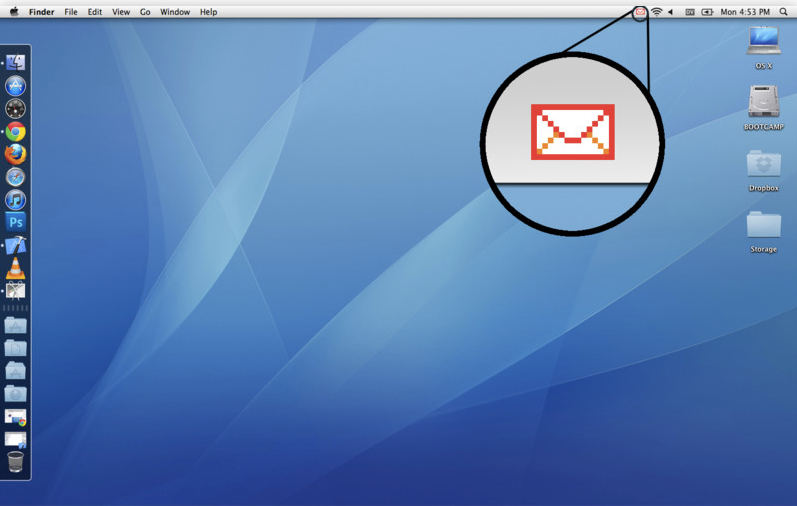Image resolution: width=797 pixels, height=506 pixels.
Task: Open Safari from the dock
Action: tap(15, 177)
